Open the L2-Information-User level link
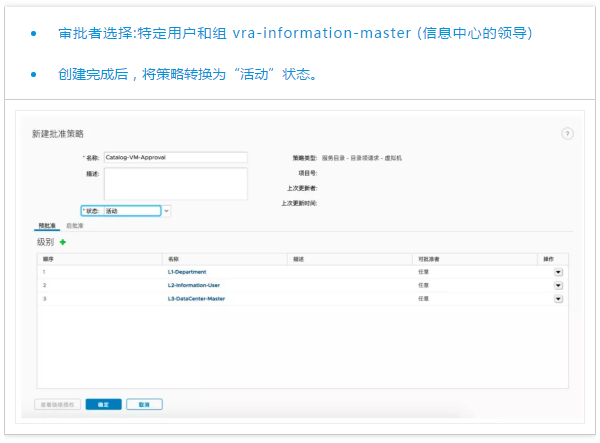Viewport: 600px width, 443px height. (x=193, y=285)
